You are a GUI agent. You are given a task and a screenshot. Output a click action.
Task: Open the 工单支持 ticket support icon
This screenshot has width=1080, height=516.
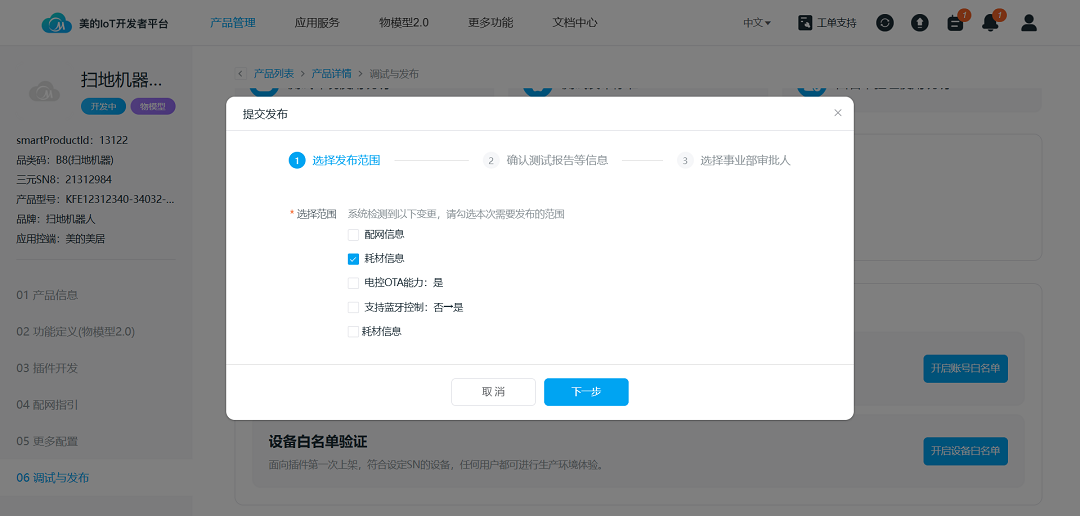805,22
